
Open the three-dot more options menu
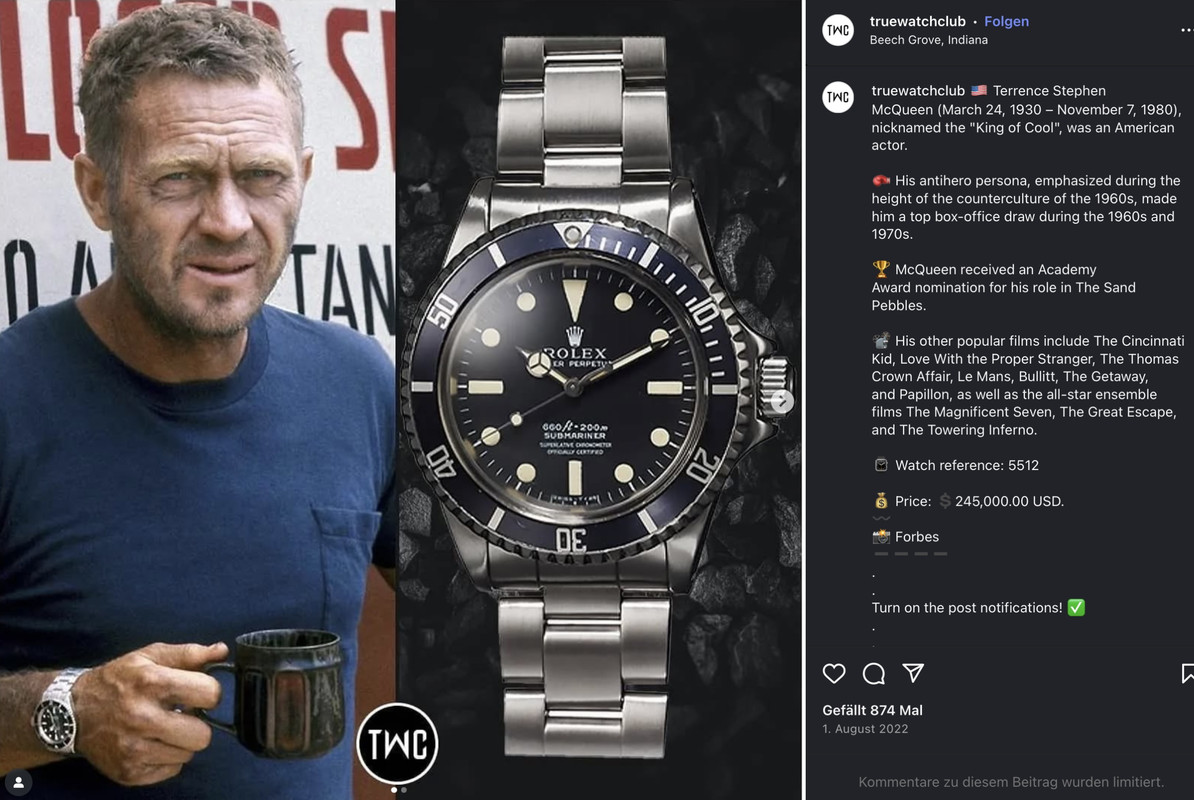(x=1186, y=30)
